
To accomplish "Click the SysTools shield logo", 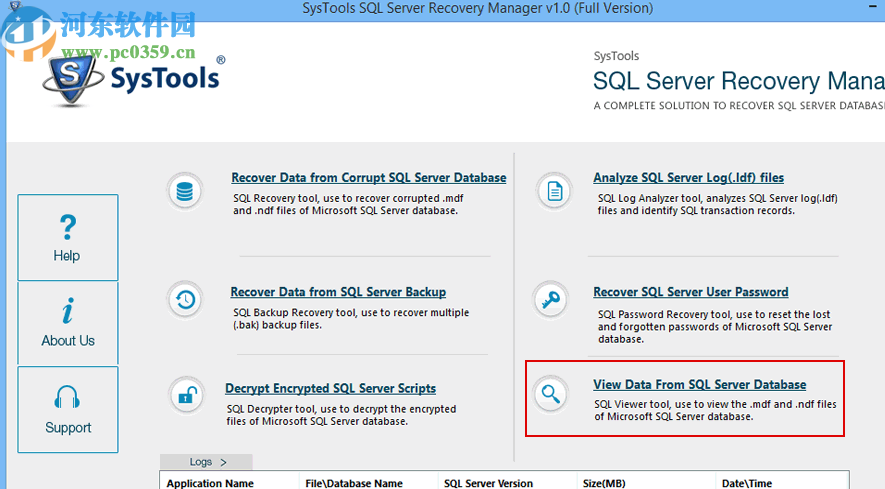I will pos(72,79).
